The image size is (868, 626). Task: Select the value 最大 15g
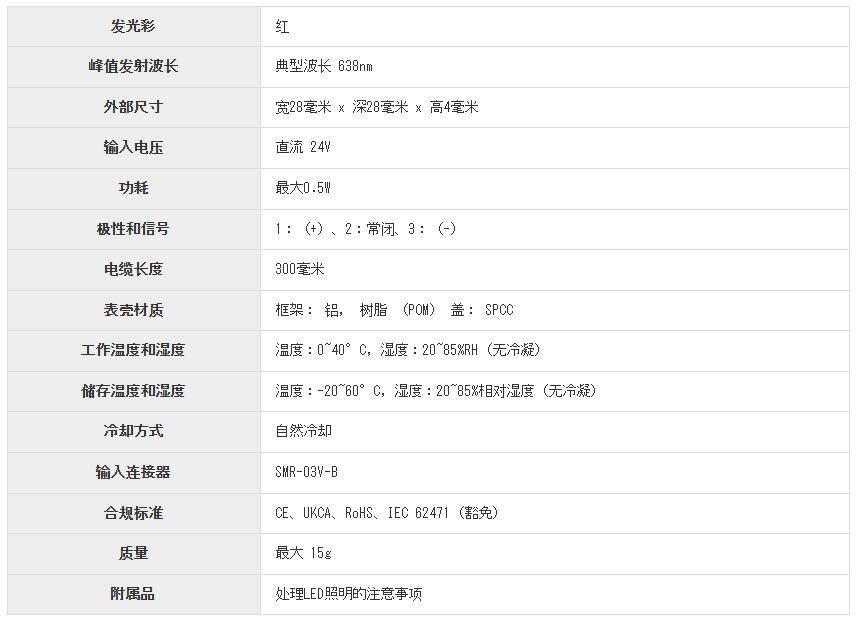click(303, 553)
